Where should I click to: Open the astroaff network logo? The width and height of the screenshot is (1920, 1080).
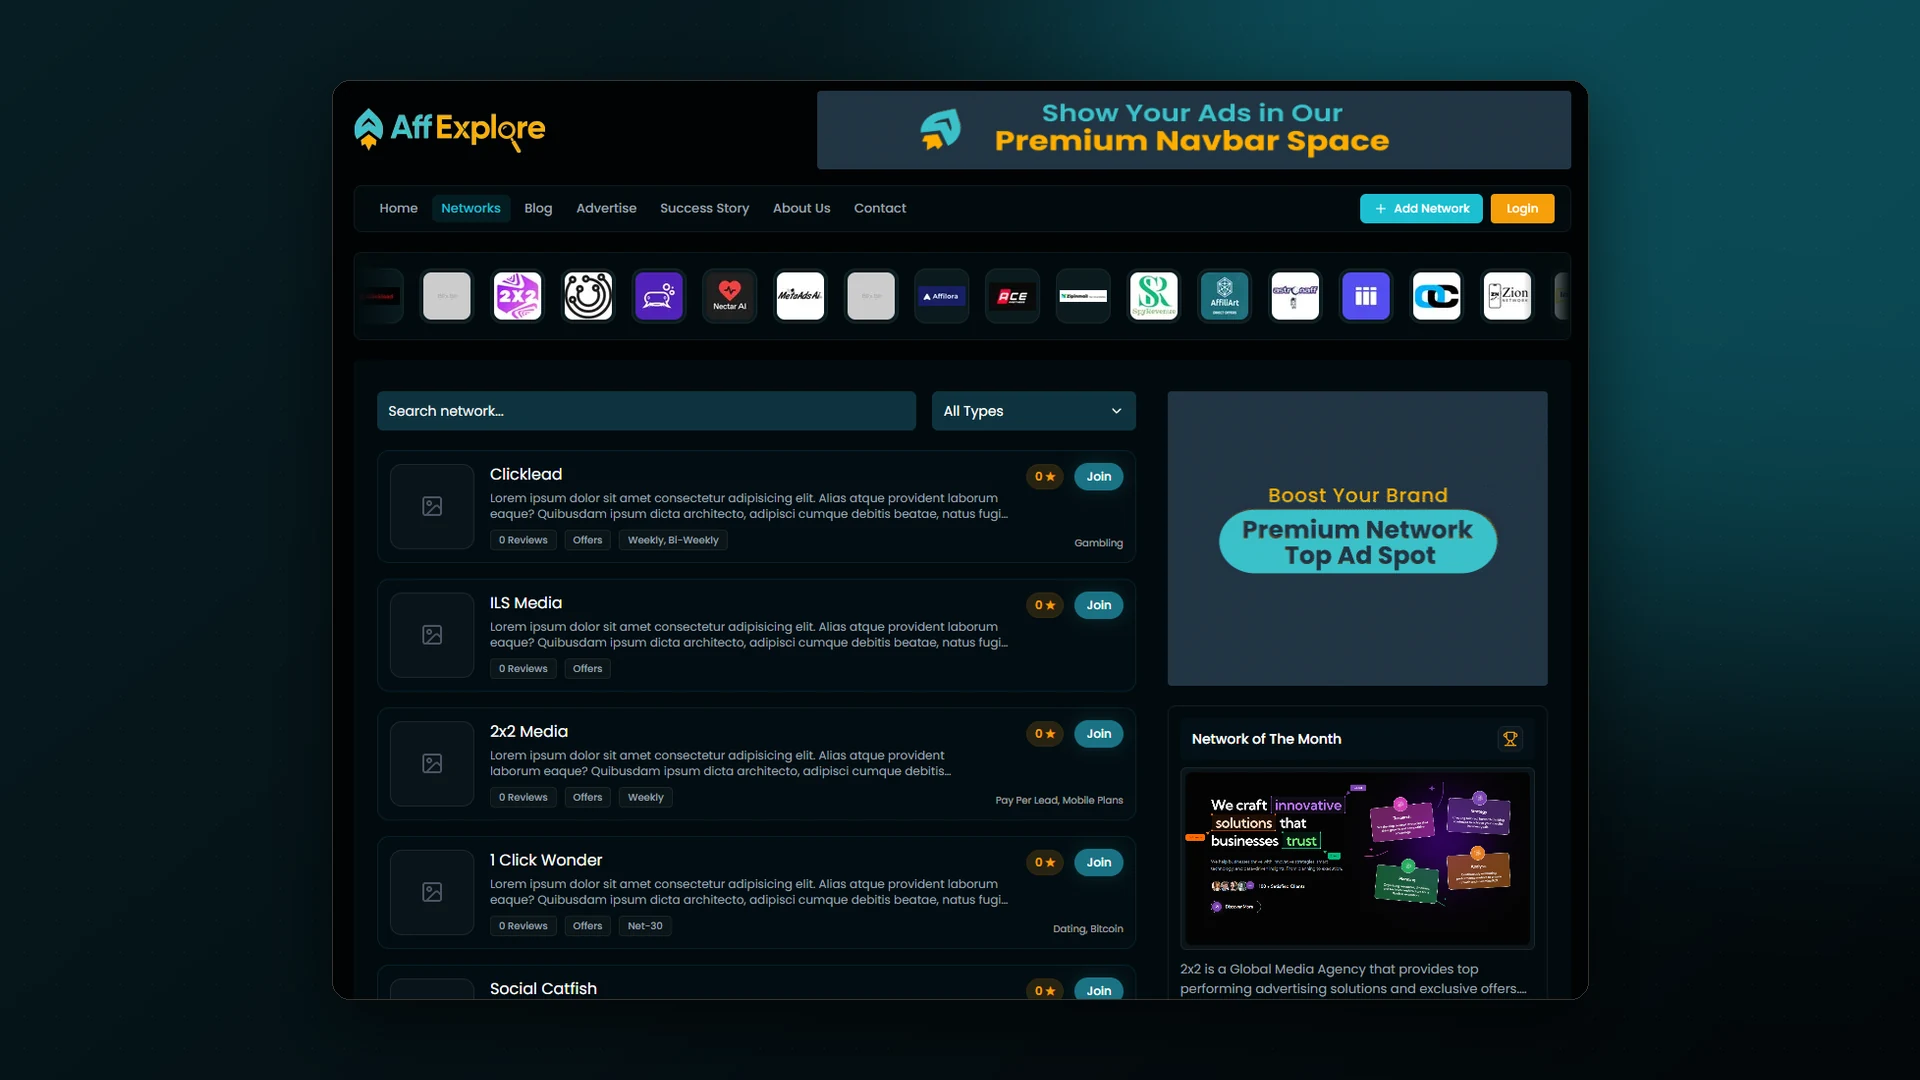pos(1295,296)
